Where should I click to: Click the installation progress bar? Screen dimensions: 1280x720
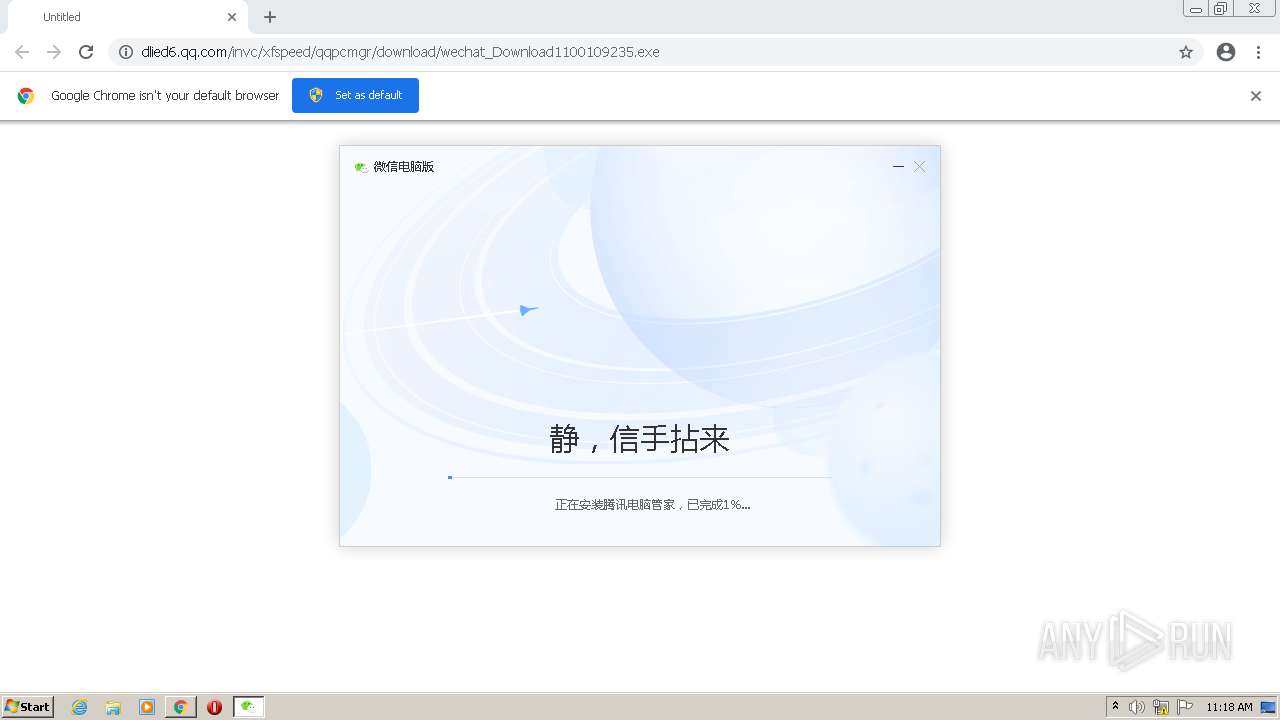(x=640, y=478)
